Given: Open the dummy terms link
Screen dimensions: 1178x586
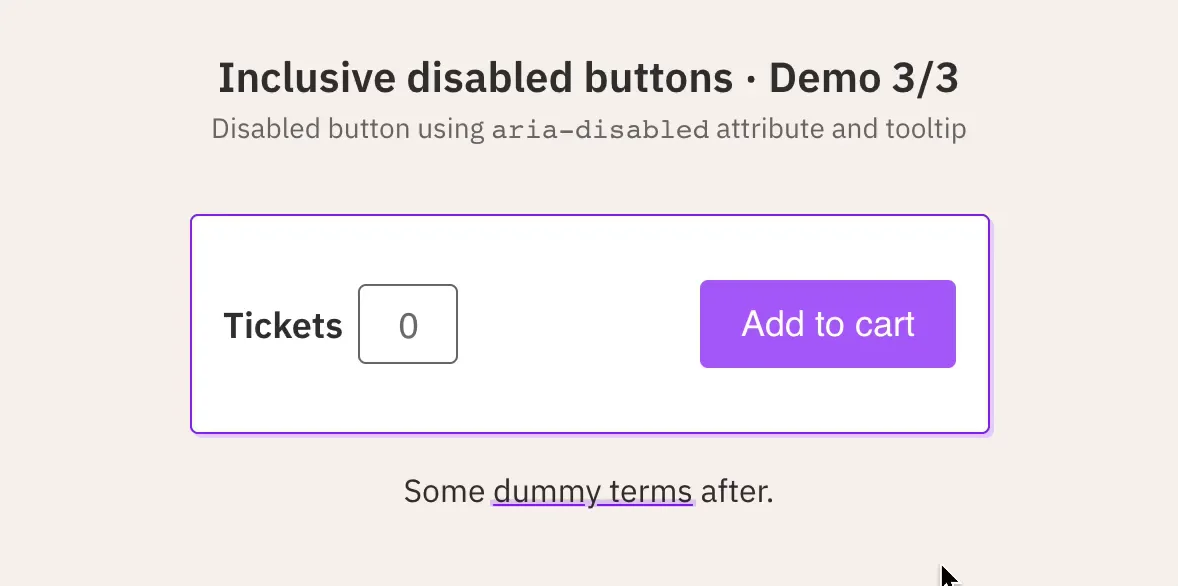Looking at the screenshot, I should 593,491.
